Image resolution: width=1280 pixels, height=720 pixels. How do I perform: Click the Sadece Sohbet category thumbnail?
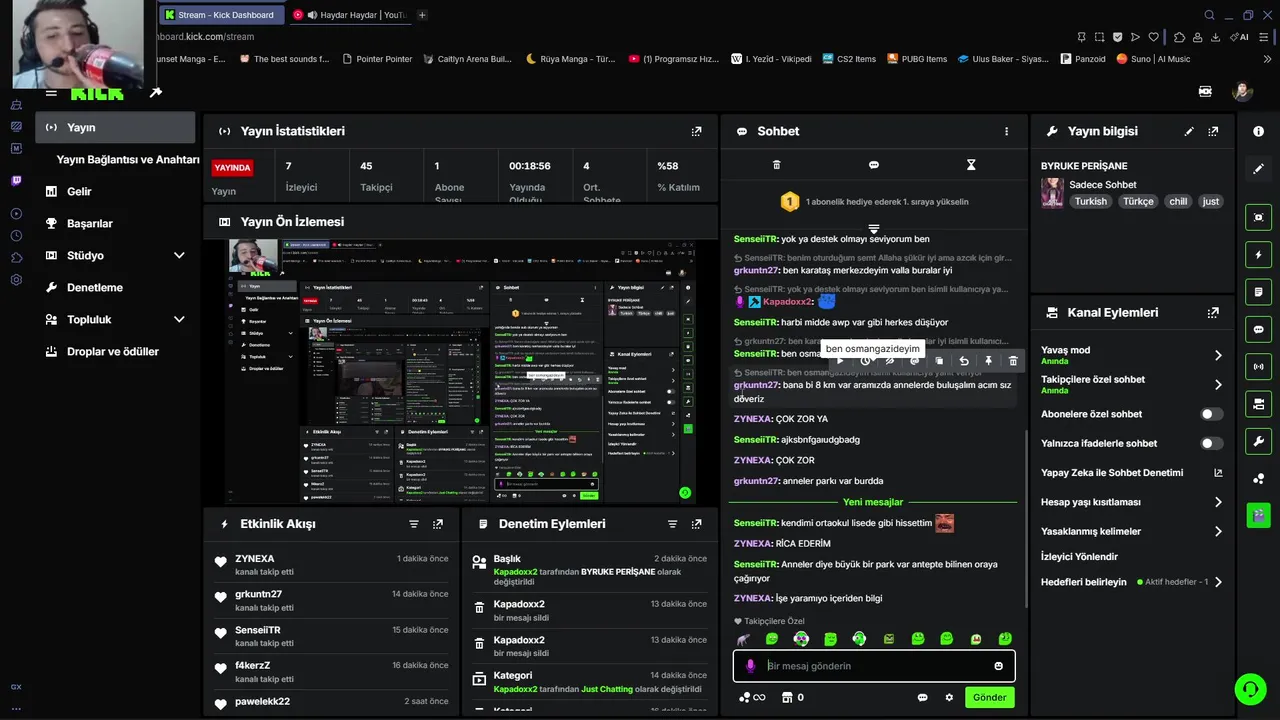(1052, 192)
